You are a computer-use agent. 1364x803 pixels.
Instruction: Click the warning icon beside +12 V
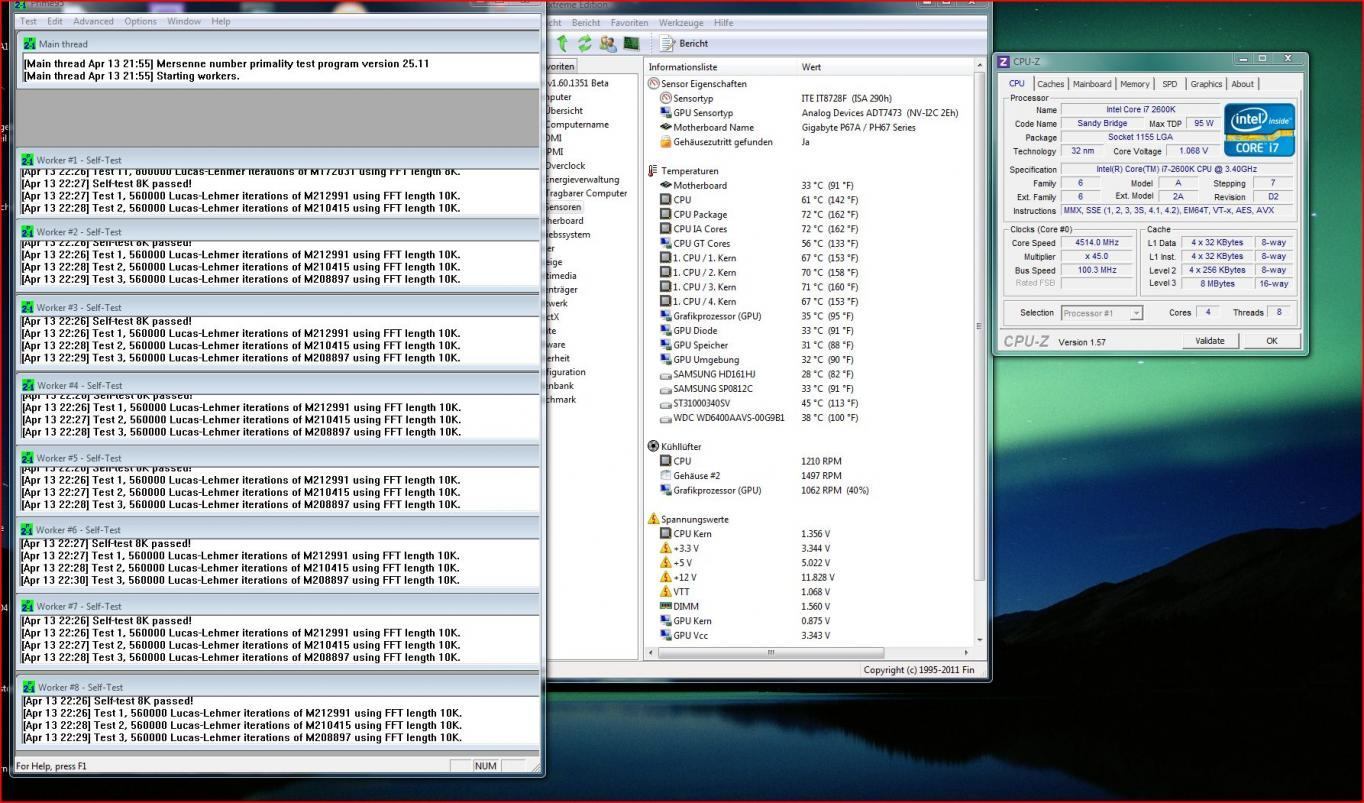(666, 577)
